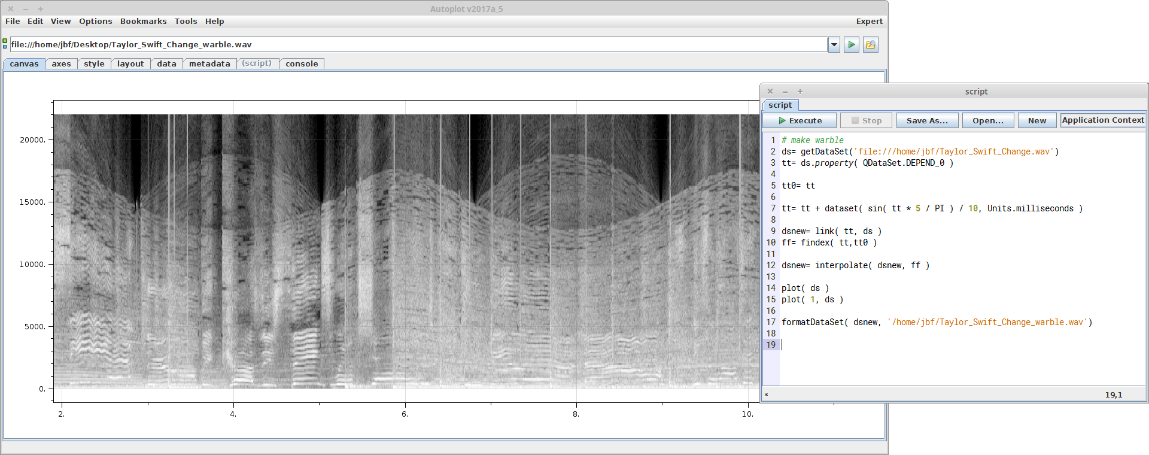
Task: Open the Bookmarks menu
Action: point(143,21)
